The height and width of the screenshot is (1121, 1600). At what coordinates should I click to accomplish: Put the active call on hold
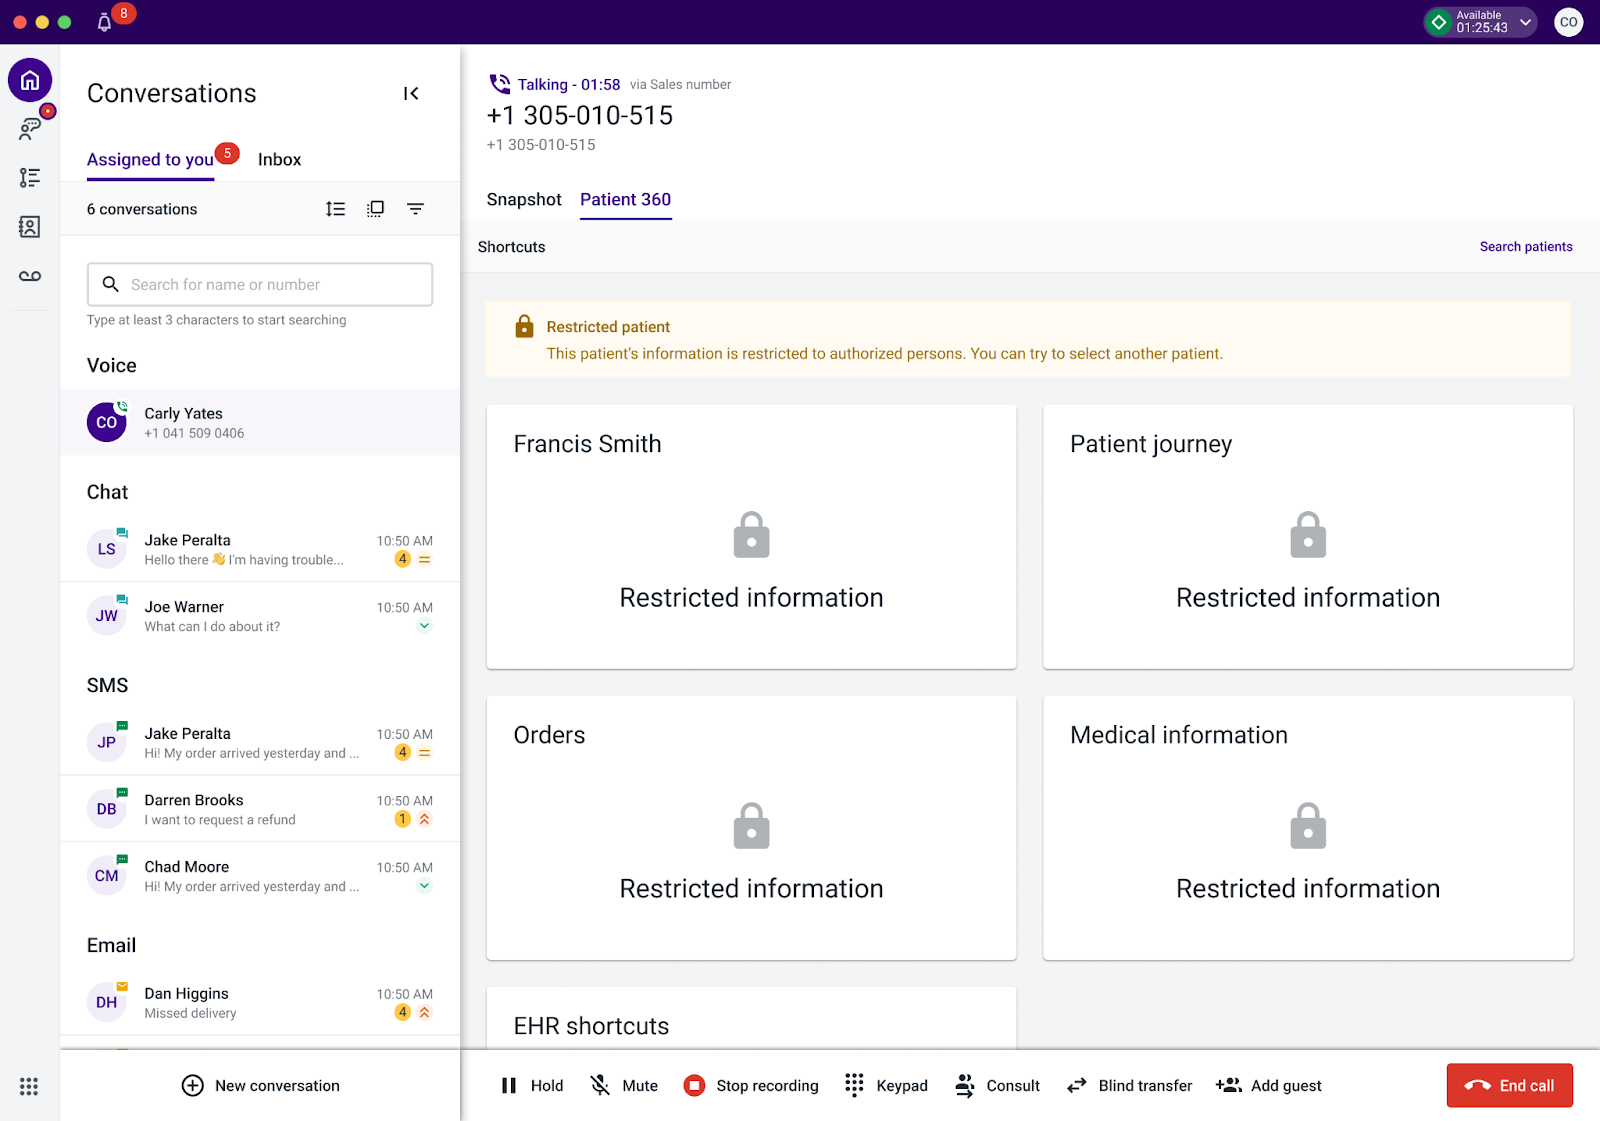[x=531, y=1085]
